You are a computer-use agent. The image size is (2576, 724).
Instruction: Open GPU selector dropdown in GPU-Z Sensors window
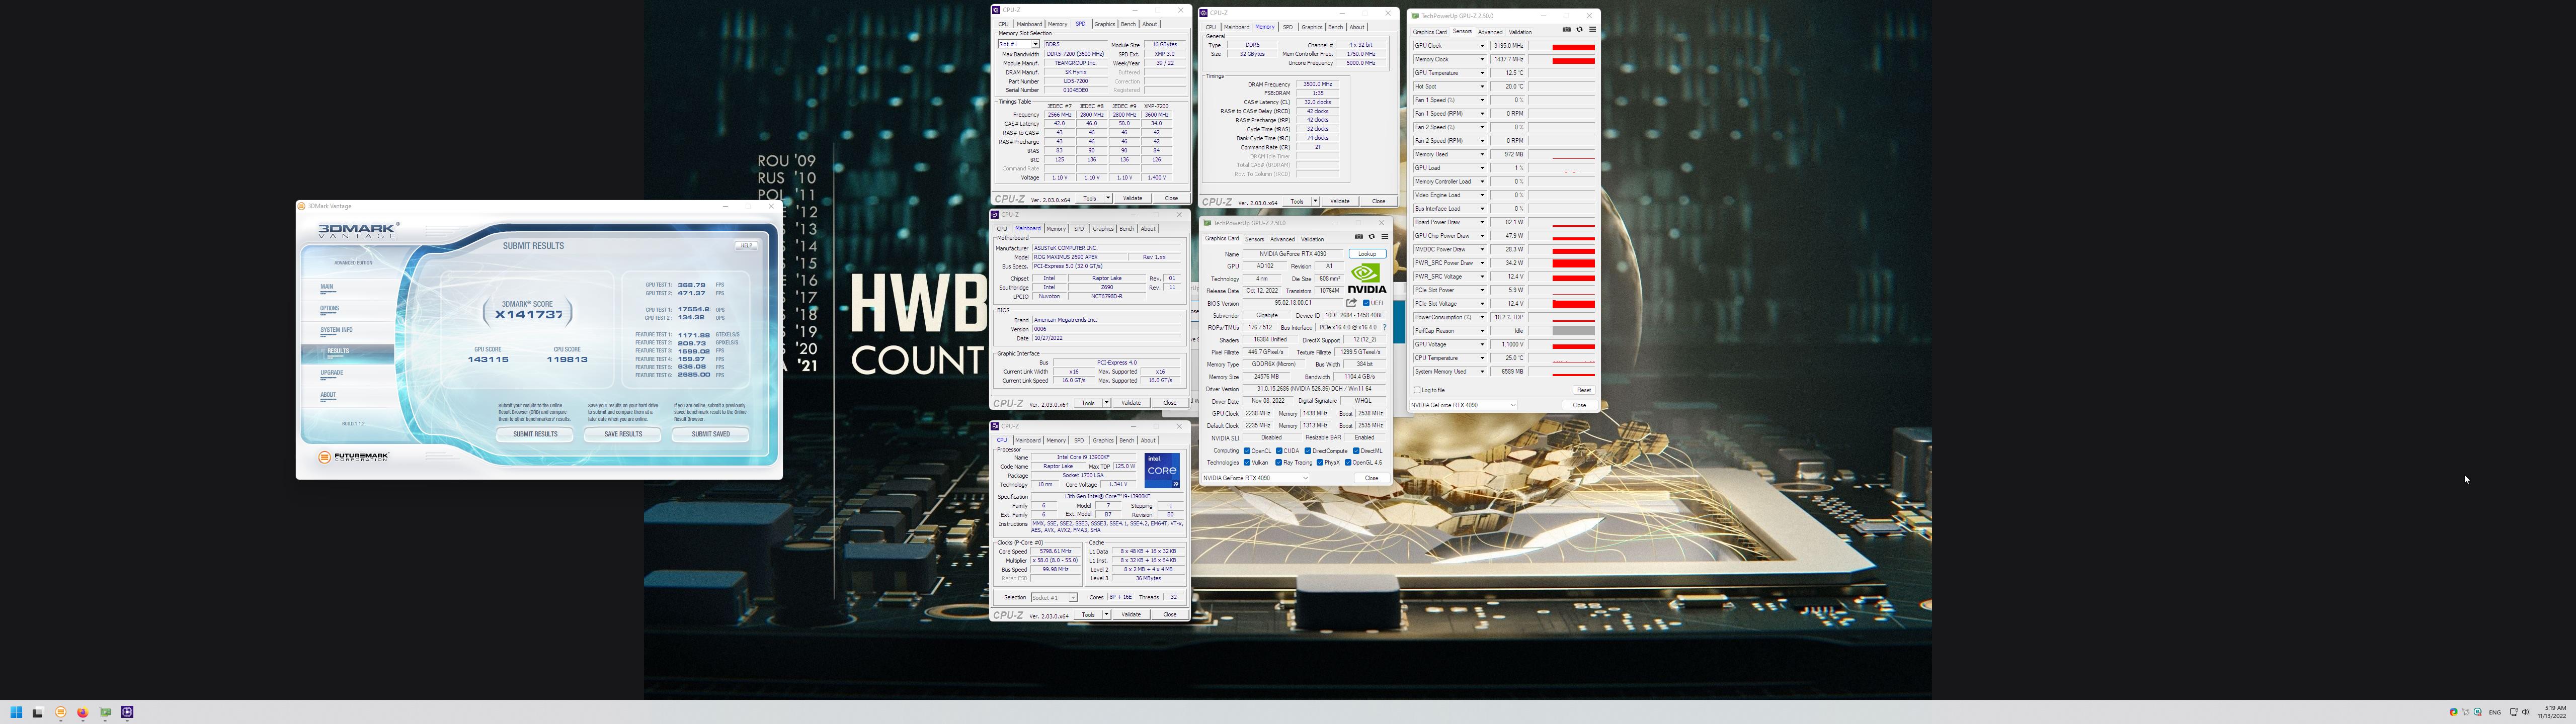1463,405
